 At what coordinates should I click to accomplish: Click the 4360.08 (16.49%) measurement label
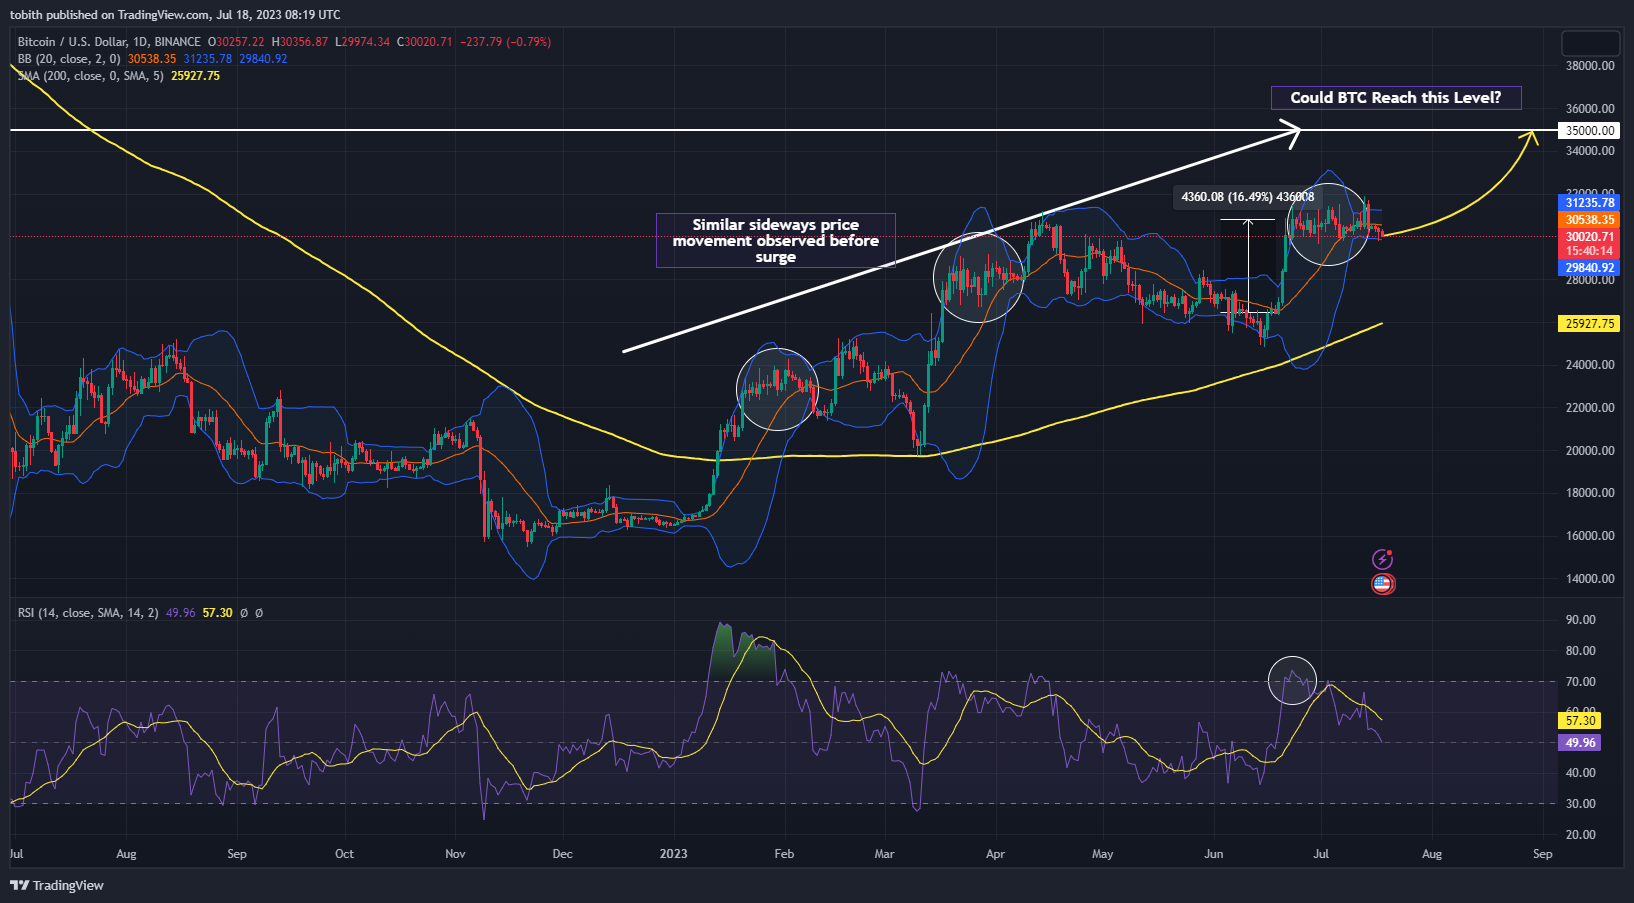click(1247, 197)
